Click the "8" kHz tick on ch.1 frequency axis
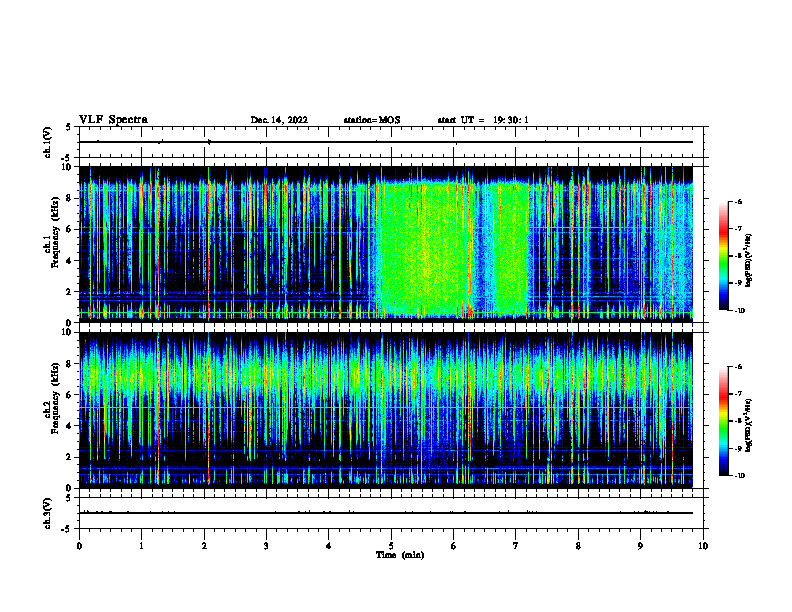 [70, 198]
